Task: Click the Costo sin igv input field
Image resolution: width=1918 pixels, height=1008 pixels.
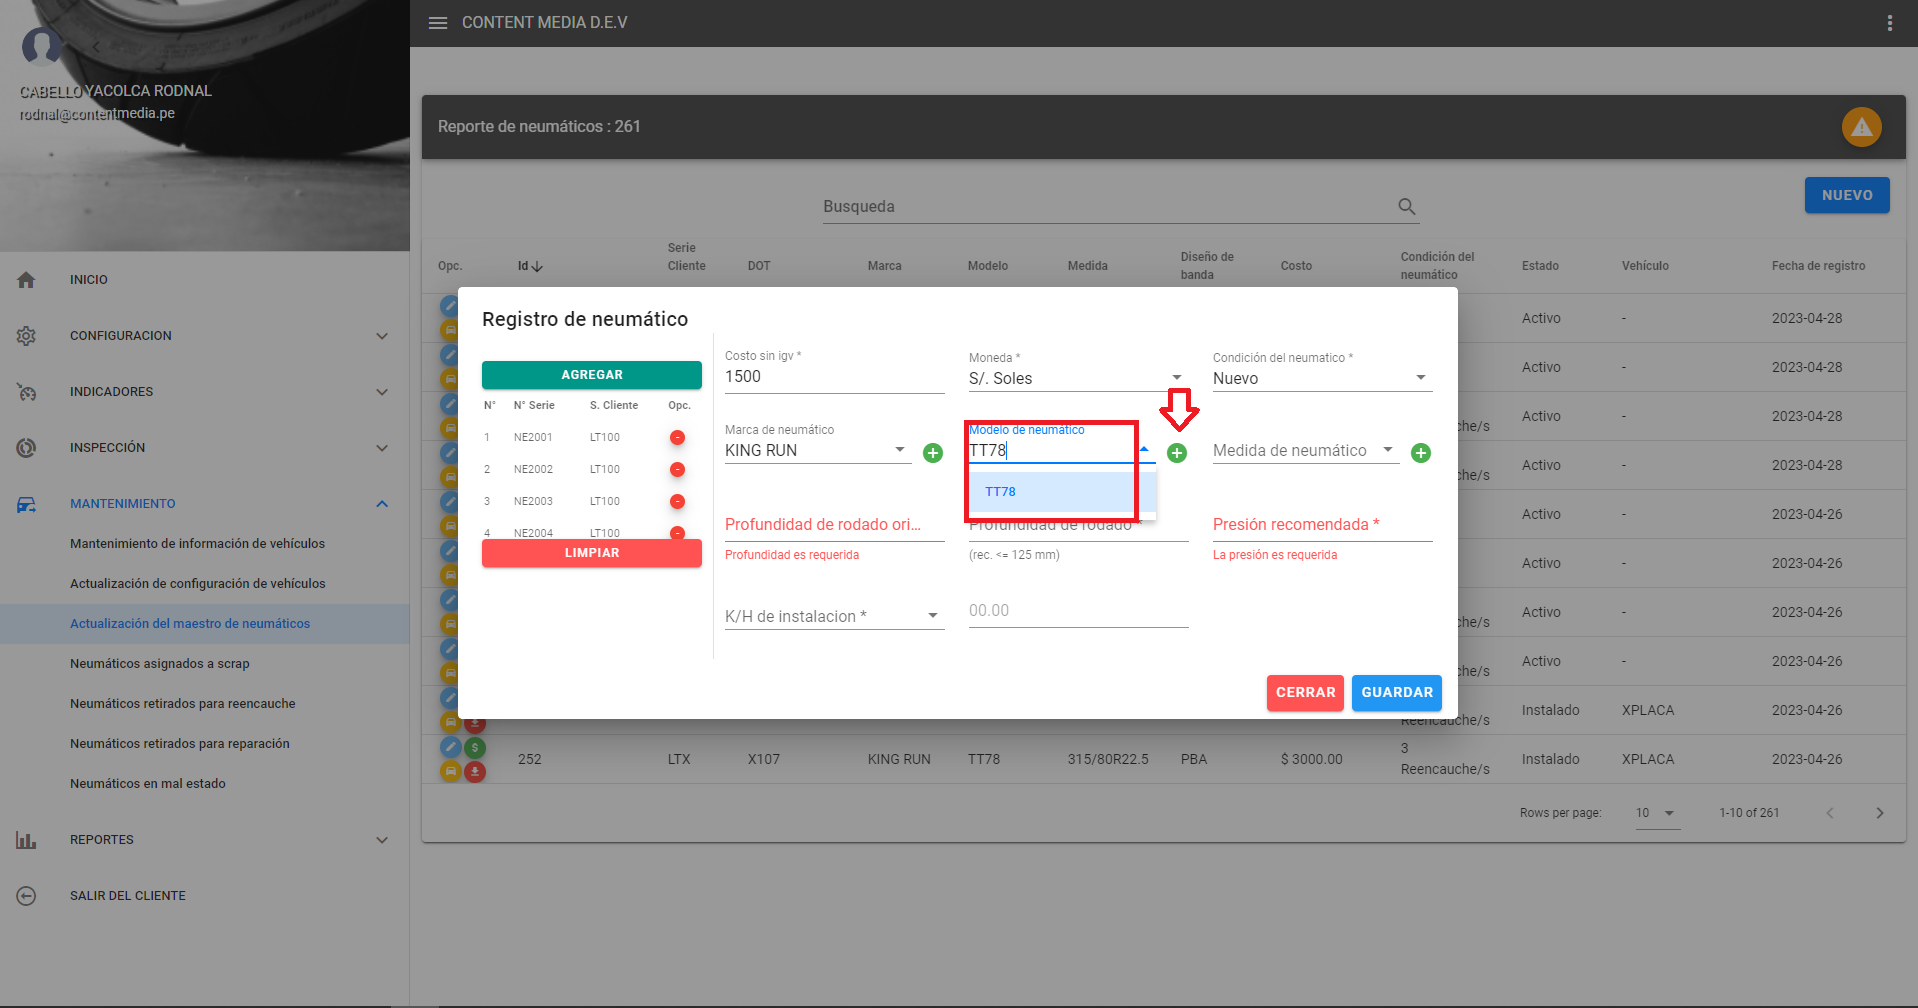Action: coord(833,377)
